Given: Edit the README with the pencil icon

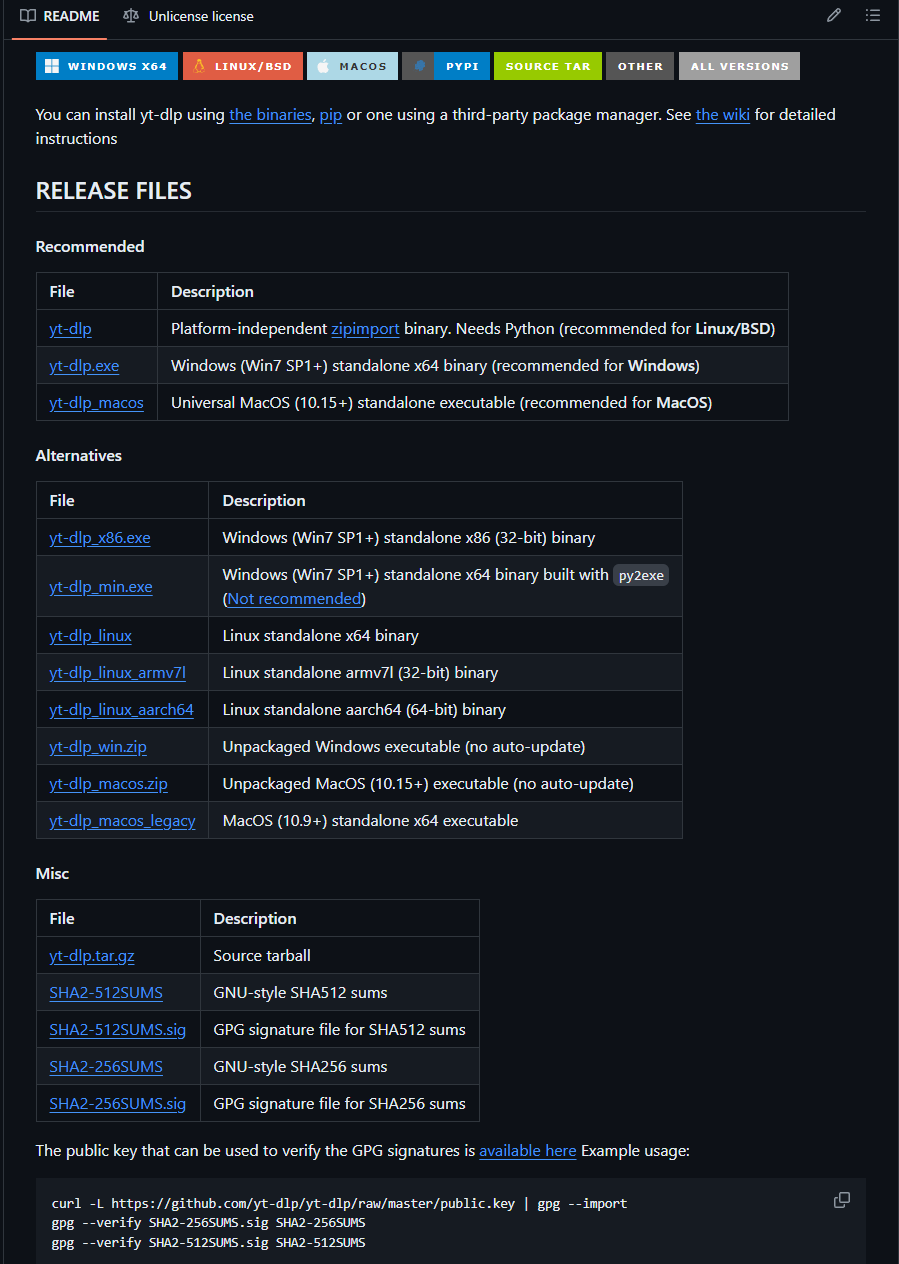Looking at the screenshot, I should pyautogui.click(x=833, y=16).
